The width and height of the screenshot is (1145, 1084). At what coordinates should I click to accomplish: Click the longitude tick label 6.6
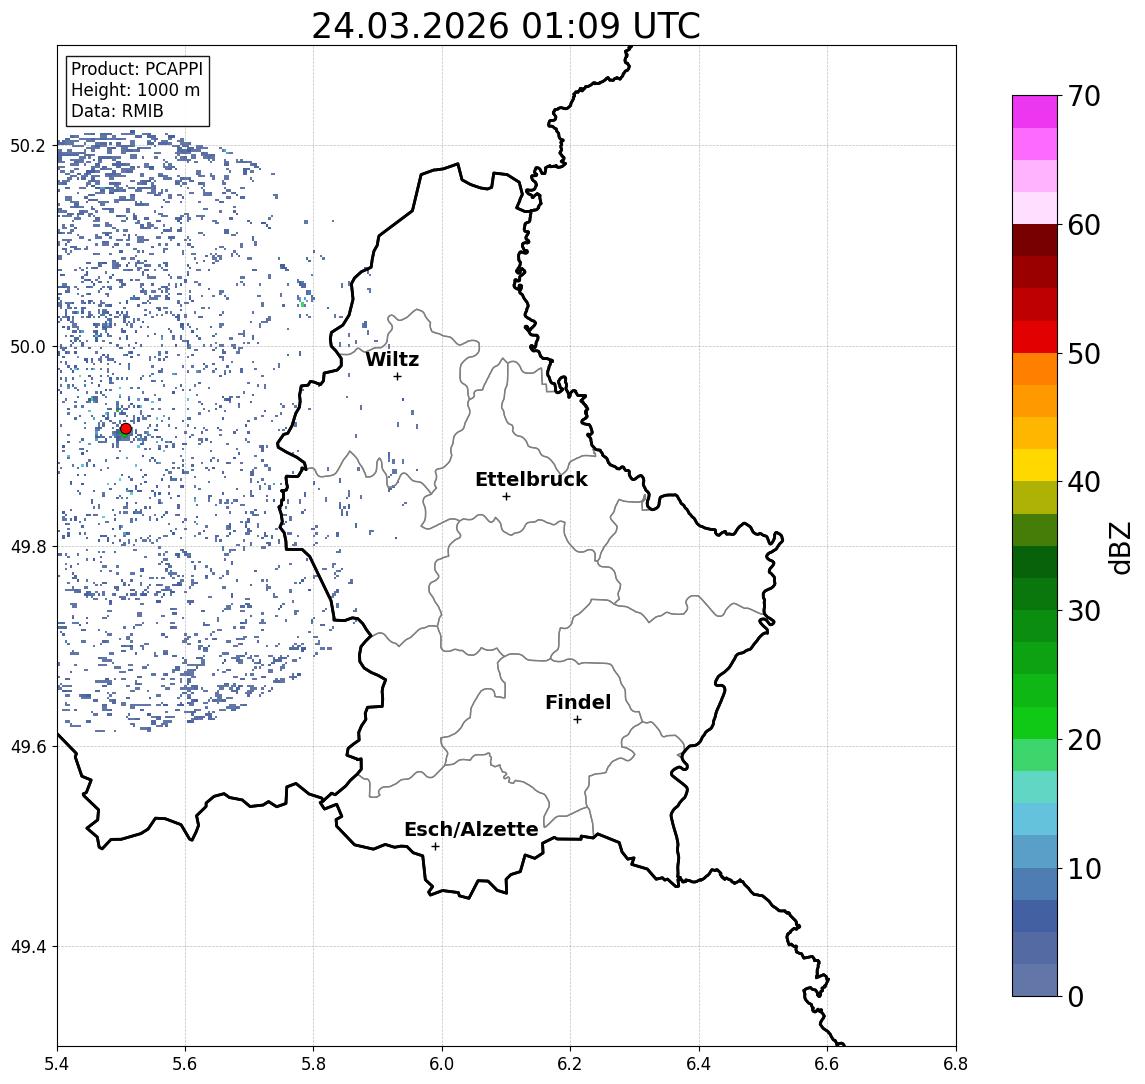click(x=827, y=1064)
